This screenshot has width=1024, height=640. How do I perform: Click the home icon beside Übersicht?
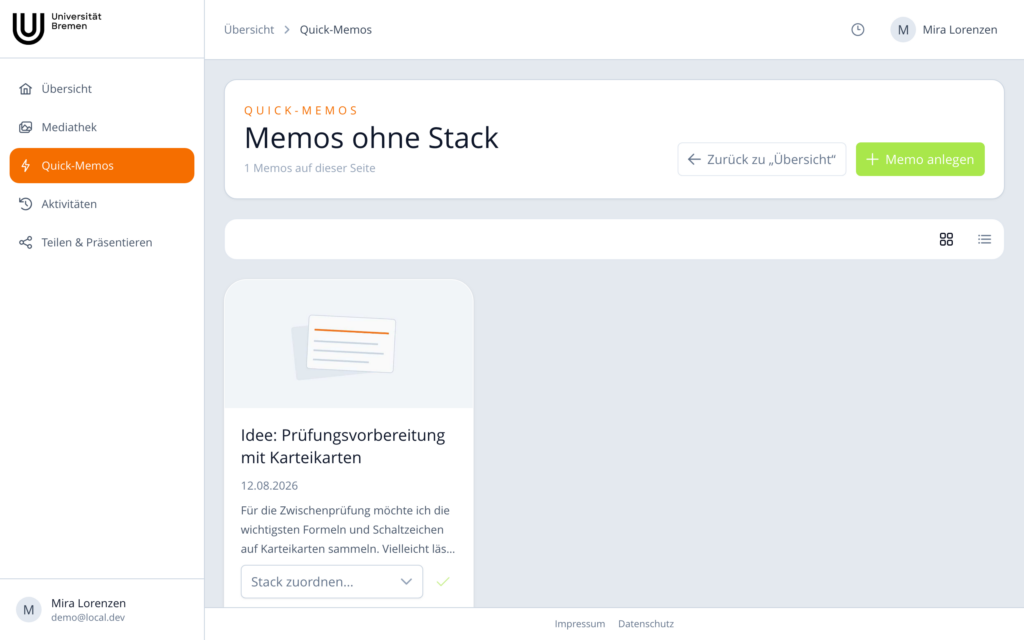coord(25,89)
